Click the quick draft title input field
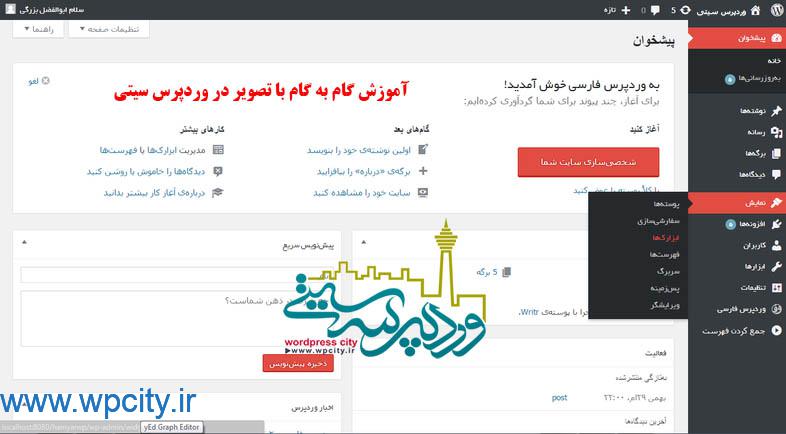The width and height of the screenshot is (786, 434). [176, 275]
